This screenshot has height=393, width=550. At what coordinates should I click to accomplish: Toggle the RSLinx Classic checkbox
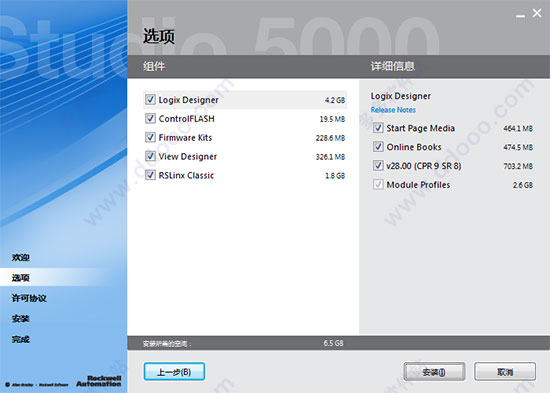(x=150, y=175)
